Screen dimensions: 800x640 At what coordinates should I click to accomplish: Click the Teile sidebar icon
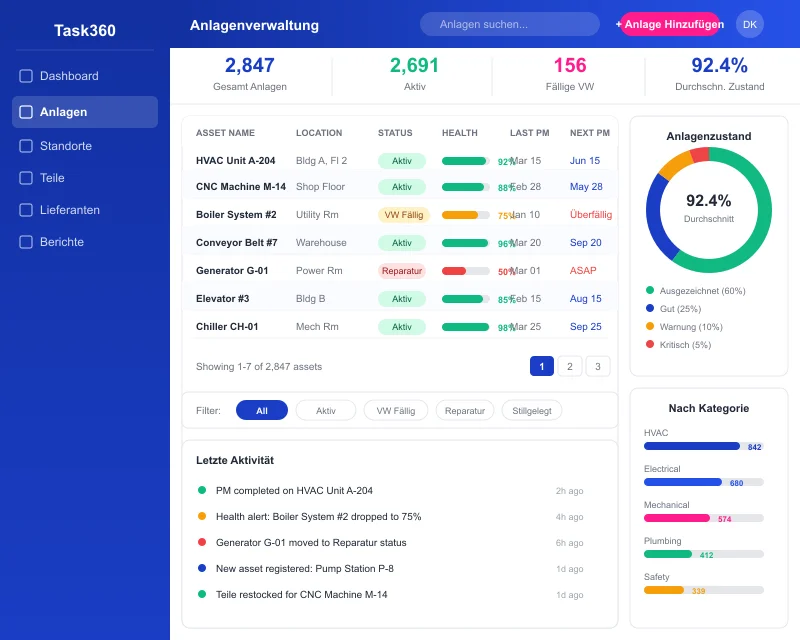(25, 178)
